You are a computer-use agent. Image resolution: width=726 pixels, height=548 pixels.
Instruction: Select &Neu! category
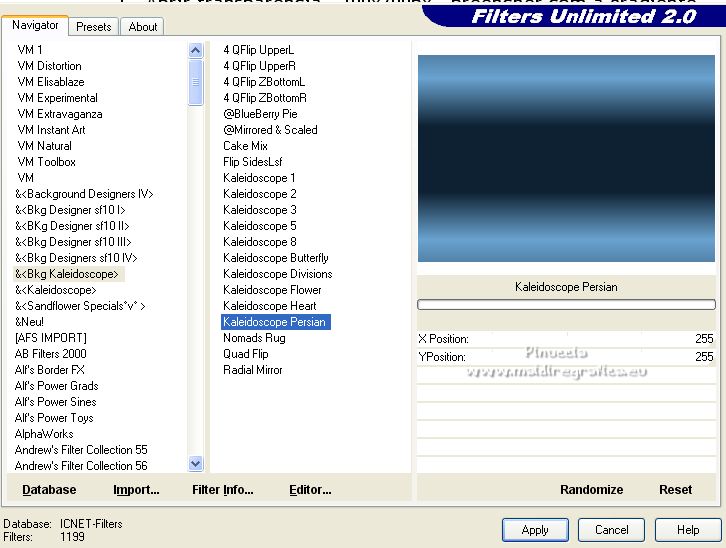29,322
